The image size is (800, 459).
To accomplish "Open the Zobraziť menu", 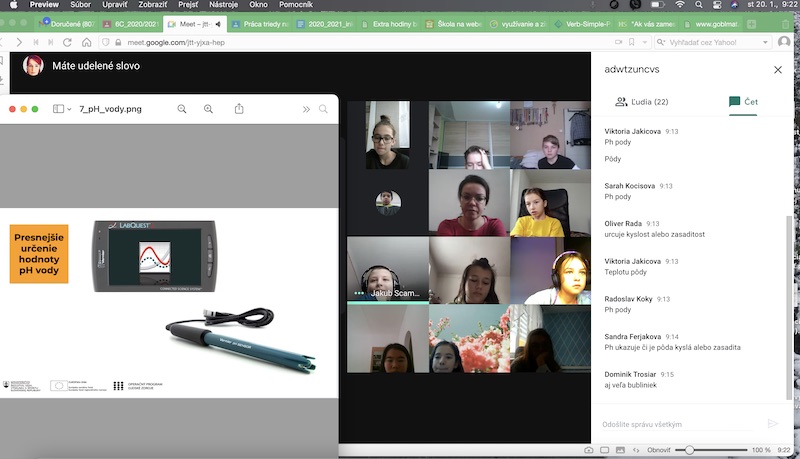I will (153, 5).
